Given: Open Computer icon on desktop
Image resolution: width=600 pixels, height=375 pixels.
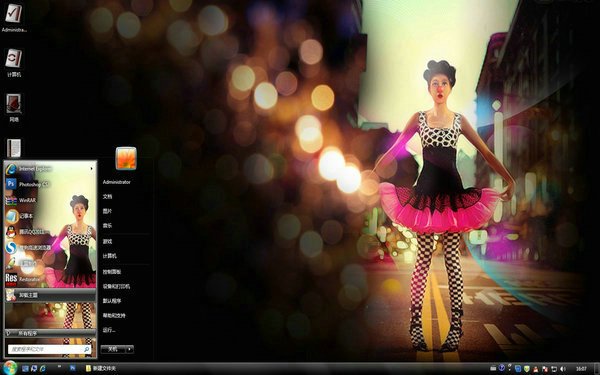Looking at the screenshot, I should coord(14,63).
